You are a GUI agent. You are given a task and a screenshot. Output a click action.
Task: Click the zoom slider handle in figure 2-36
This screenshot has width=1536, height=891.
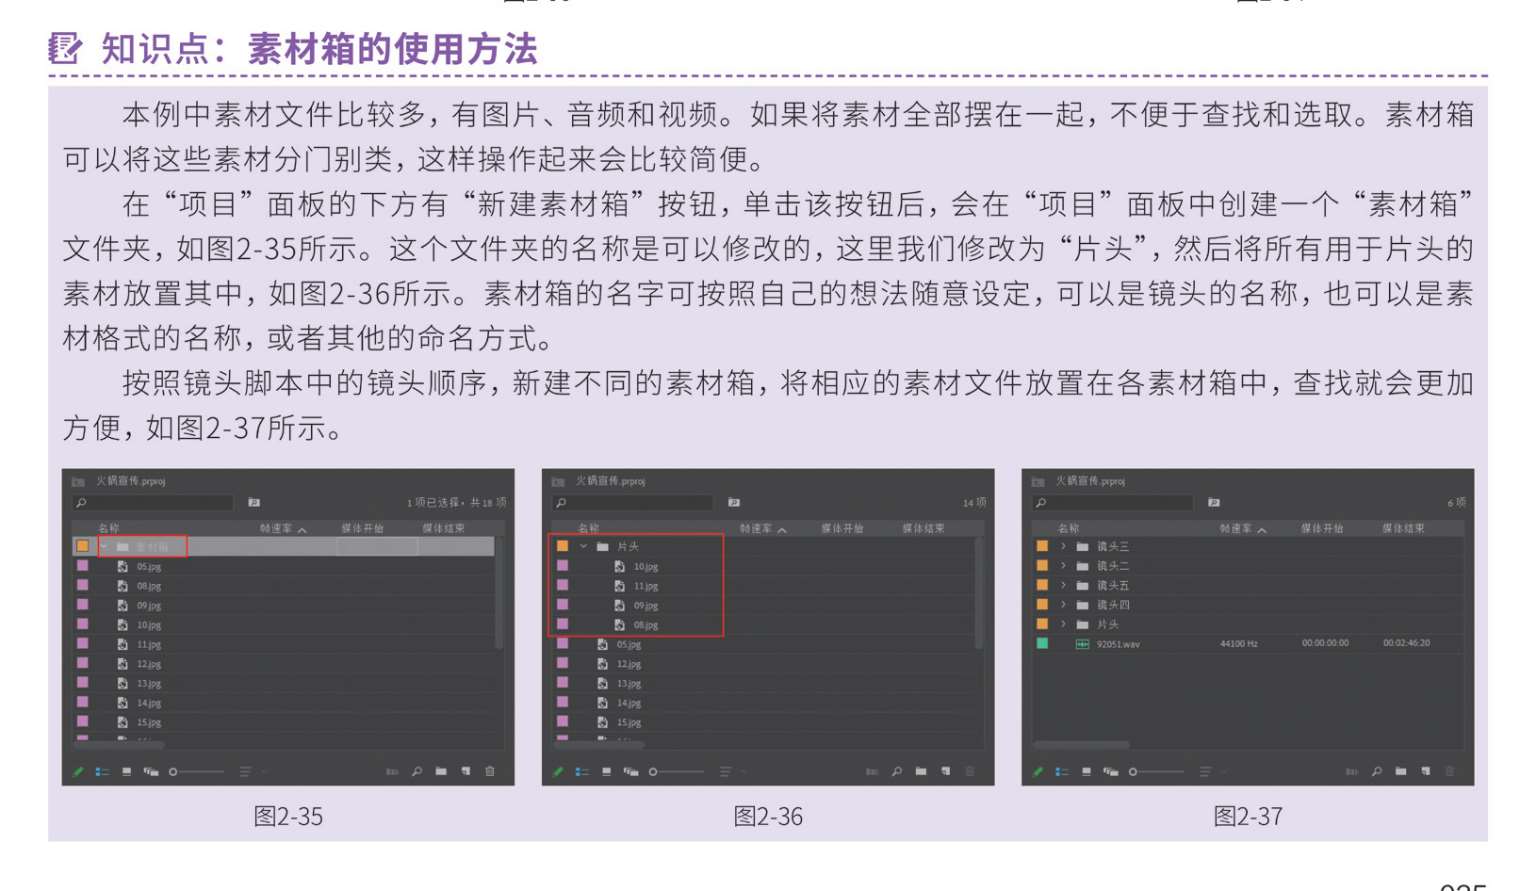[x=653, y=772]
